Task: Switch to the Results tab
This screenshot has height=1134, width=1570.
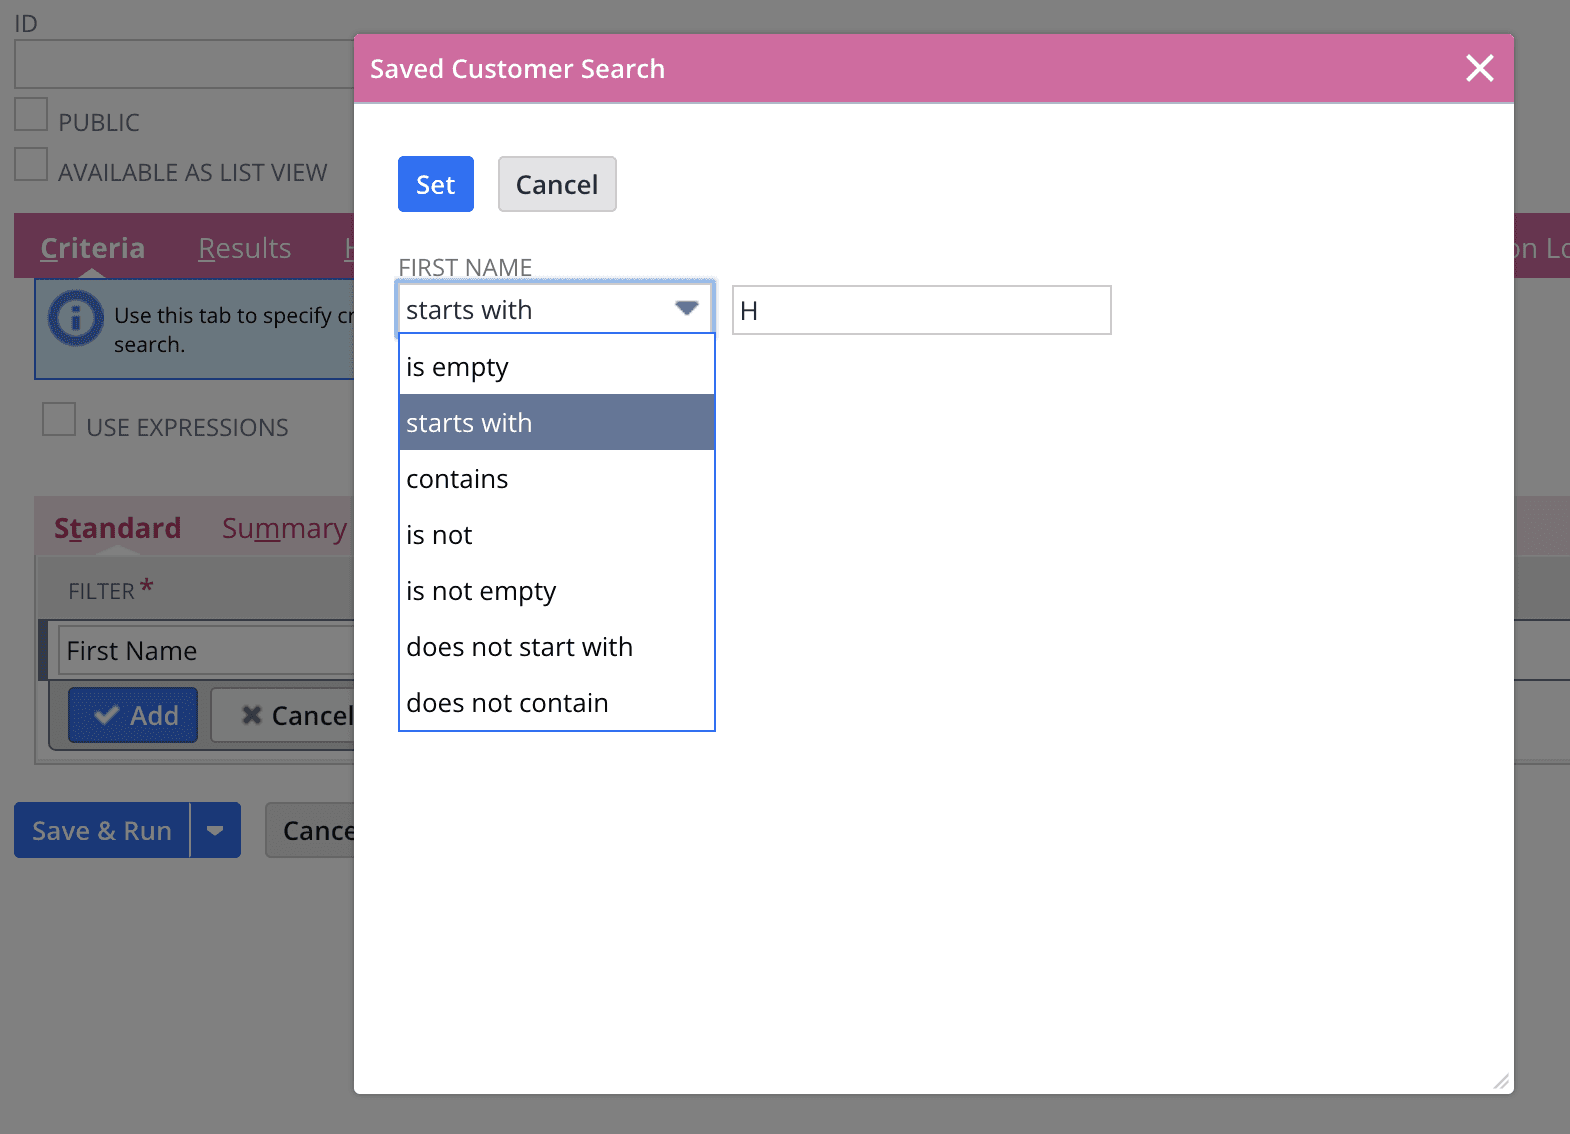Action: [x=244, y=247]
